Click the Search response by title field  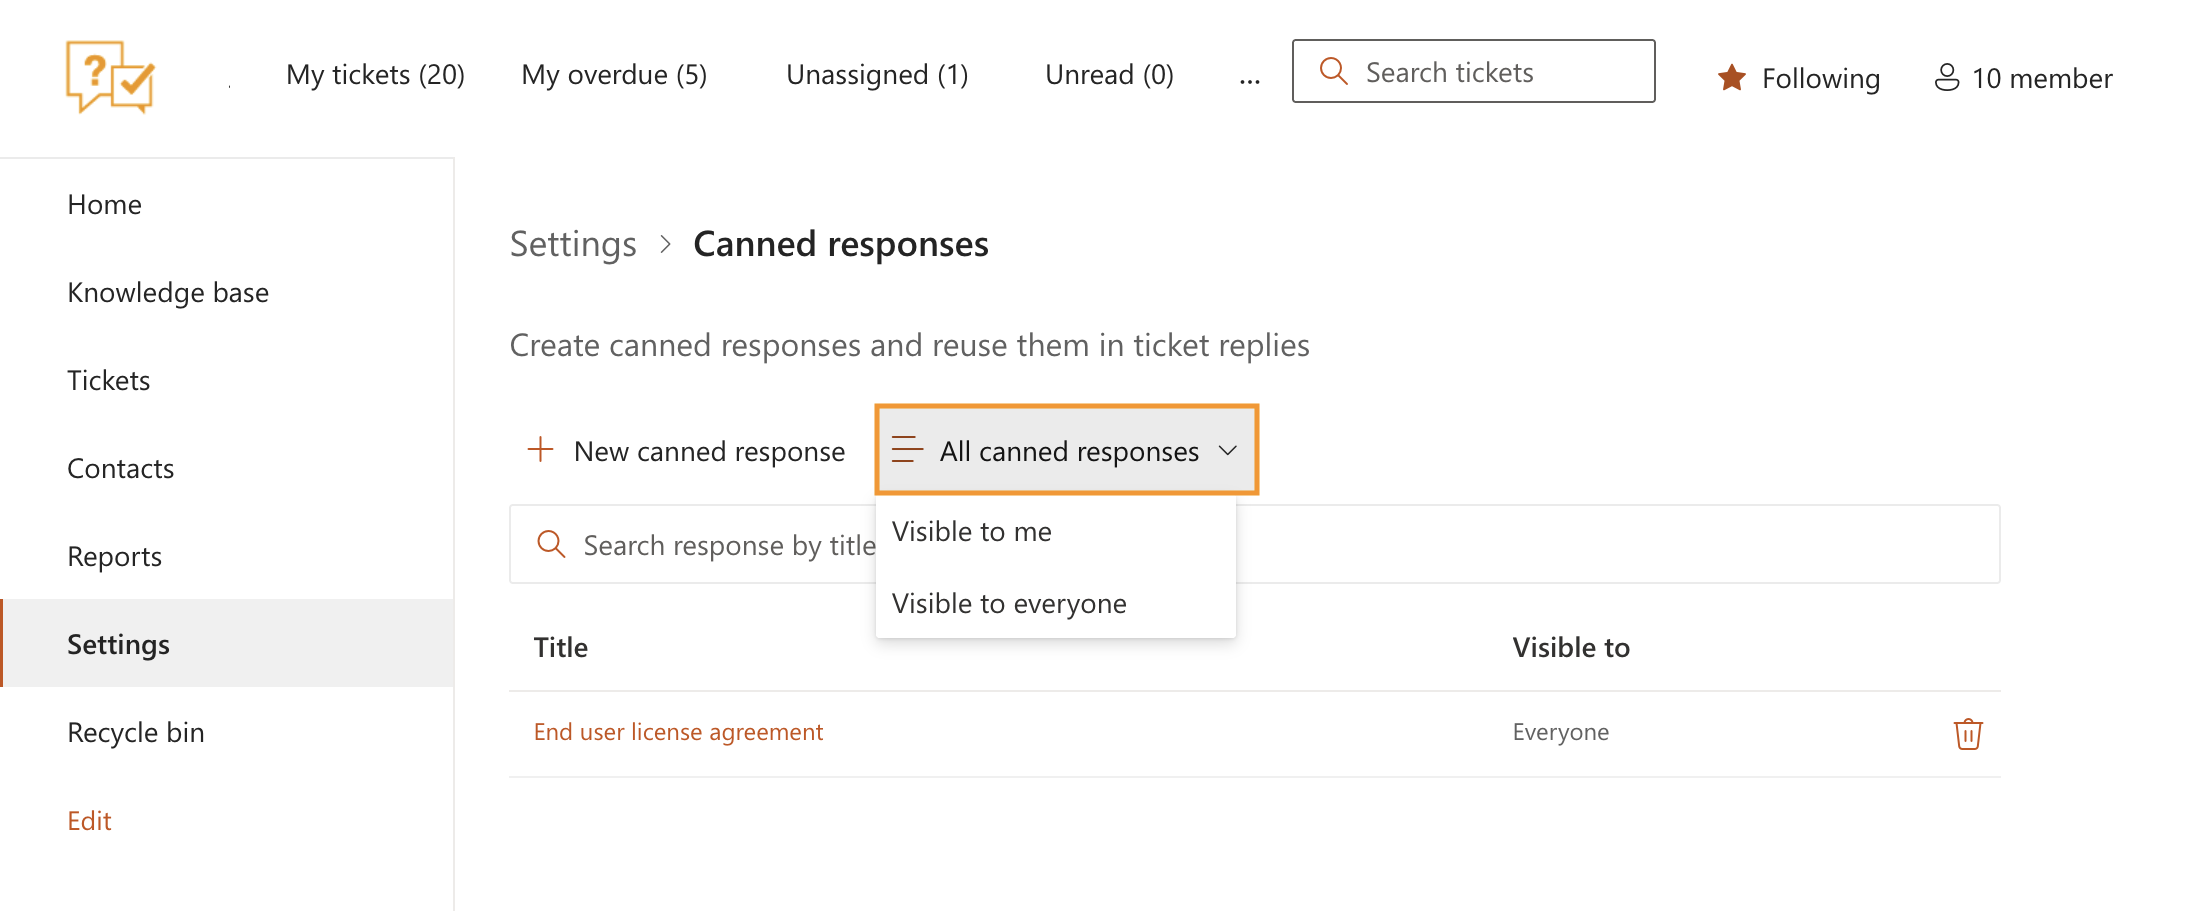[x=1254, y=544]
